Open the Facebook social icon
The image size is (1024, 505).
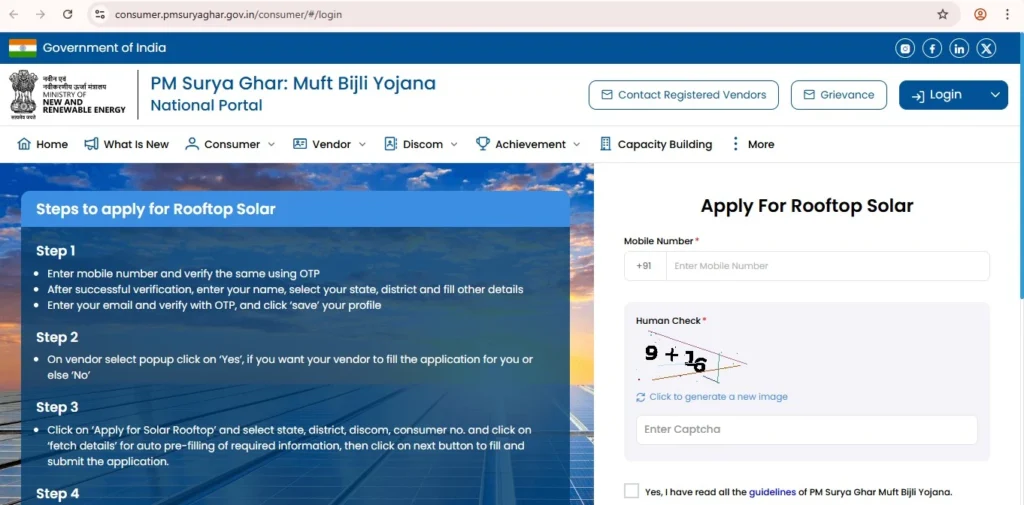pos(932,48)
